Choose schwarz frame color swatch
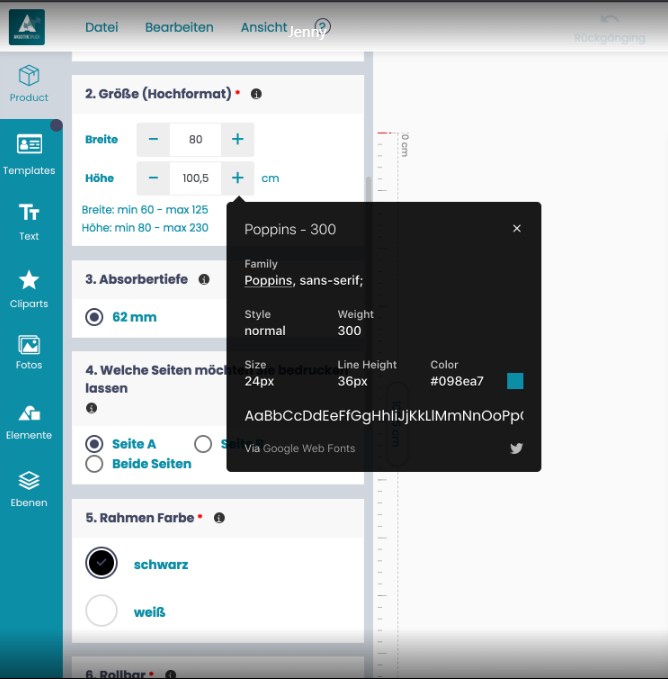The image size is (668, 679). tap(101, 563)
